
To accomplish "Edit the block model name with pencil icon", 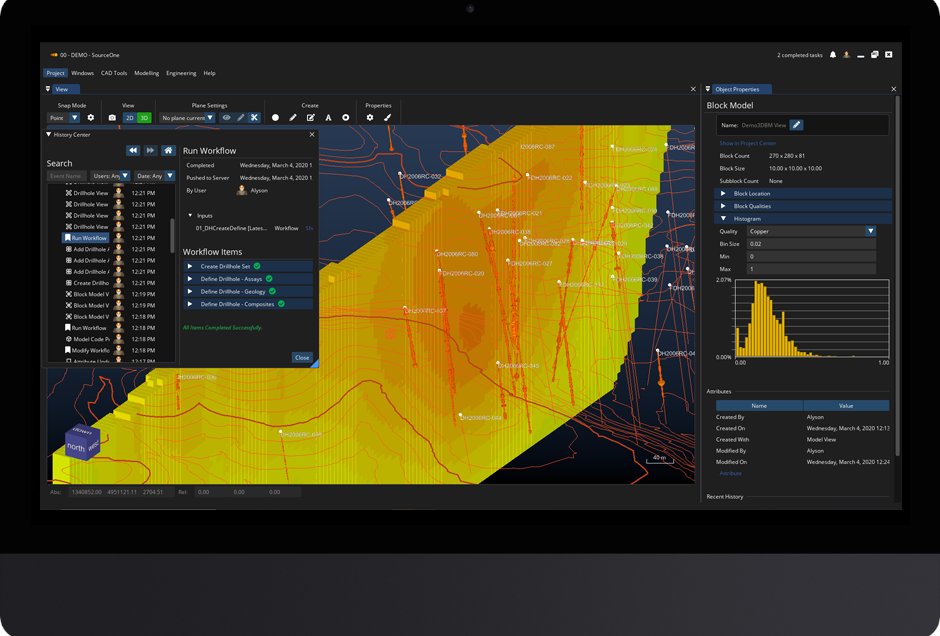I will [x=796, y=125].
